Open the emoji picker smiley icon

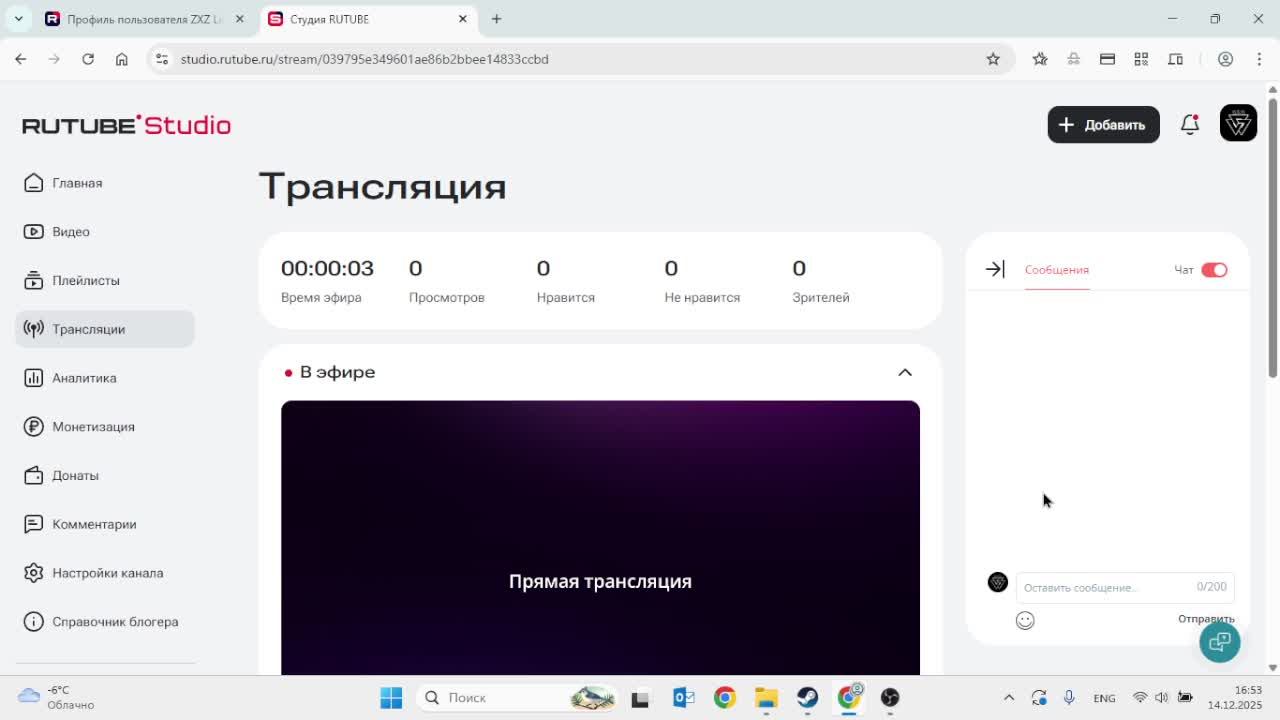coord(1025,621)
